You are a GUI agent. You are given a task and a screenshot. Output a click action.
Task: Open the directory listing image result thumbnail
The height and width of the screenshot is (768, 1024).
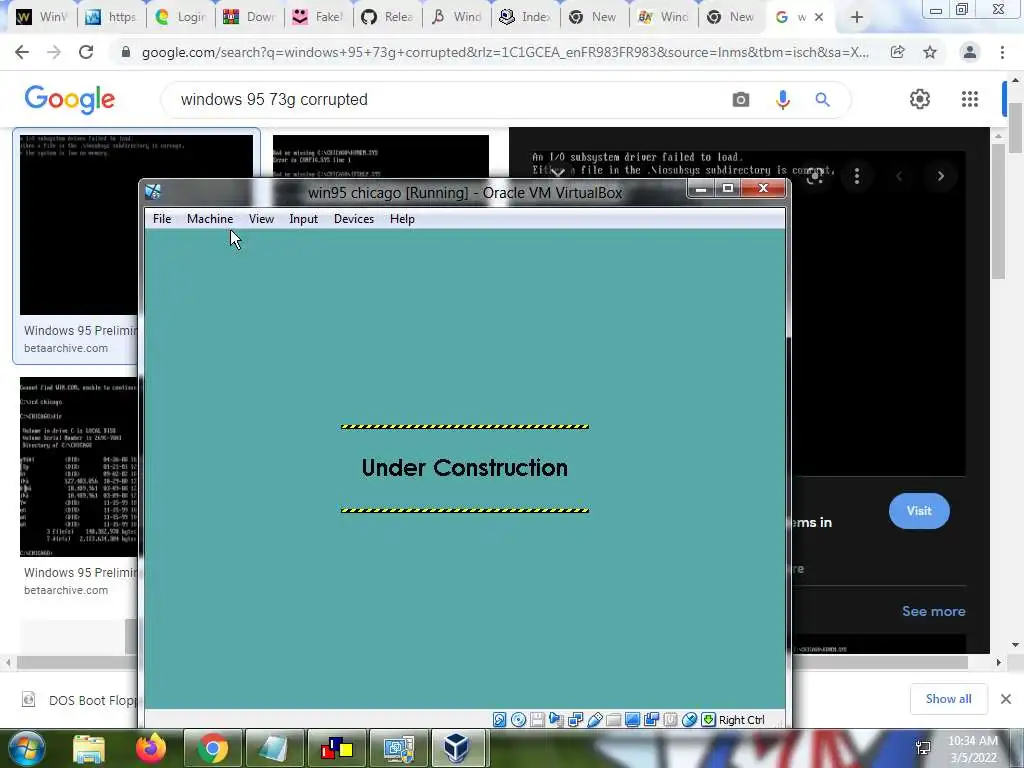tap(78, 466)
